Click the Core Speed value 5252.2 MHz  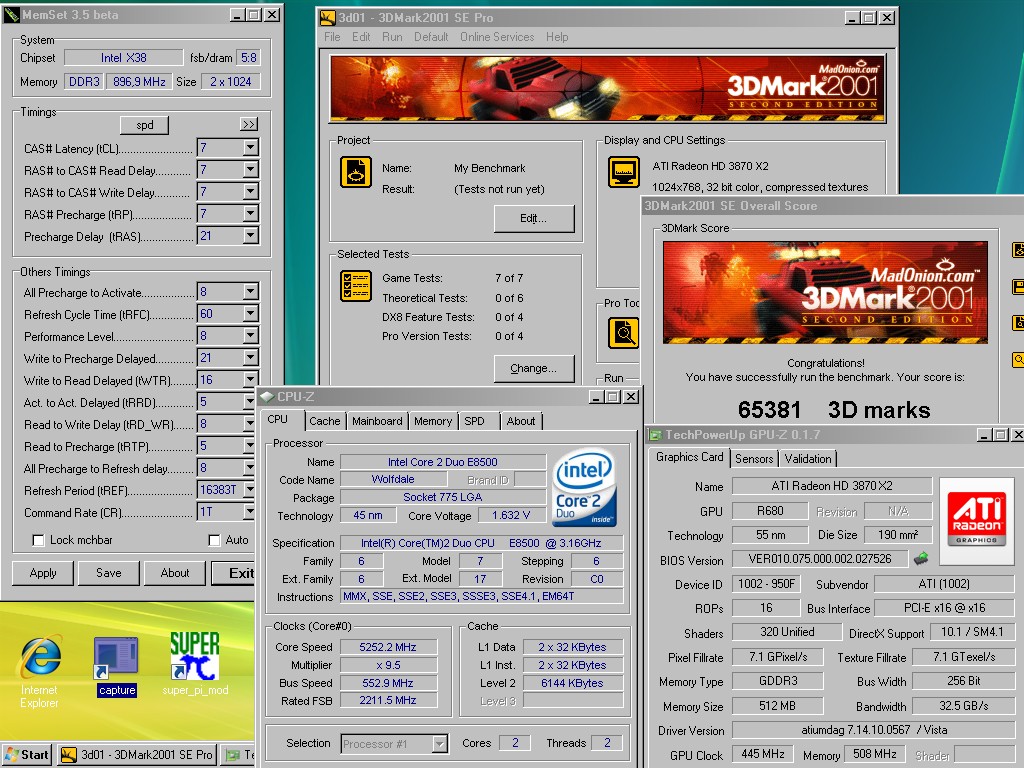[388, 647]
